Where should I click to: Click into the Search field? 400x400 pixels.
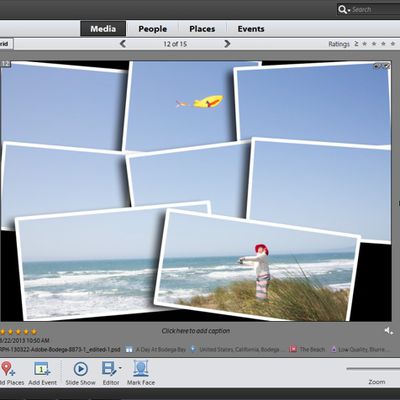click(x=375, y=10)
